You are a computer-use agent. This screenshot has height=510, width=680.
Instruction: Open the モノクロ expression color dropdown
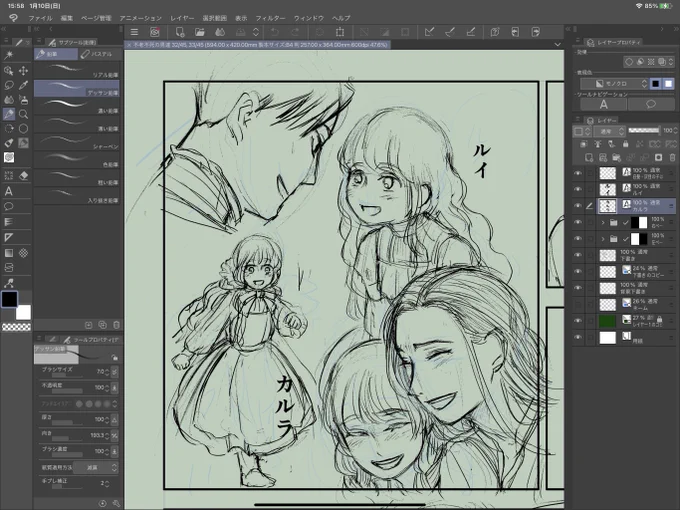point(615,83)
